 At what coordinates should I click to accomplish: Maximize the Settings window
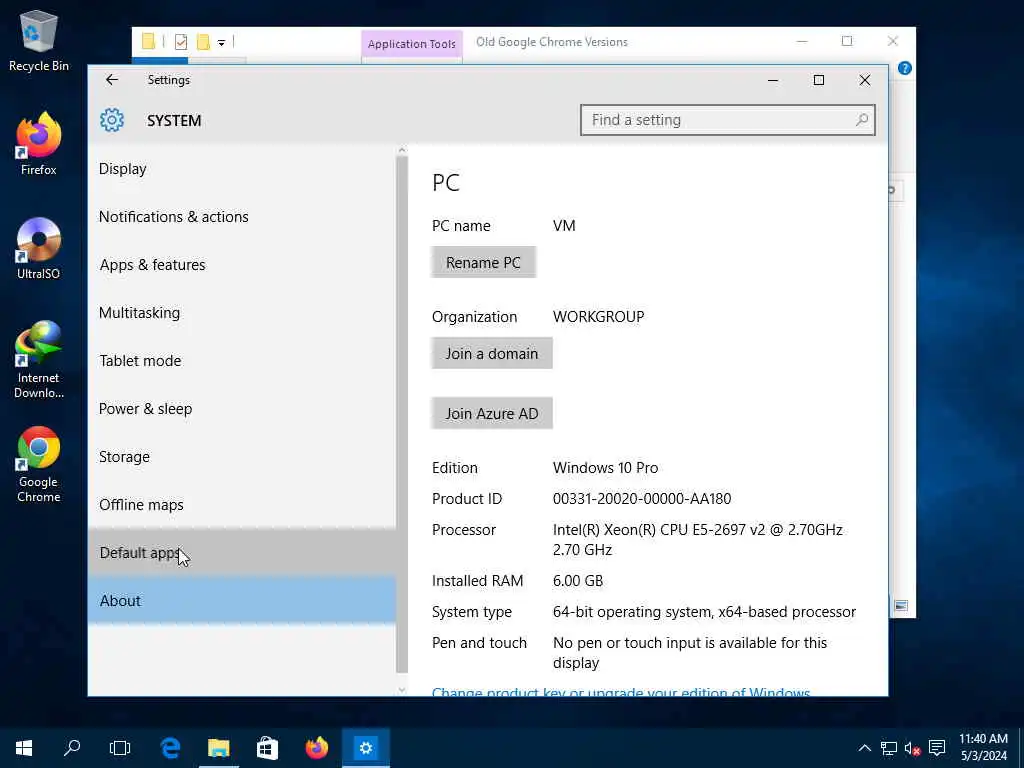(819, 80)
